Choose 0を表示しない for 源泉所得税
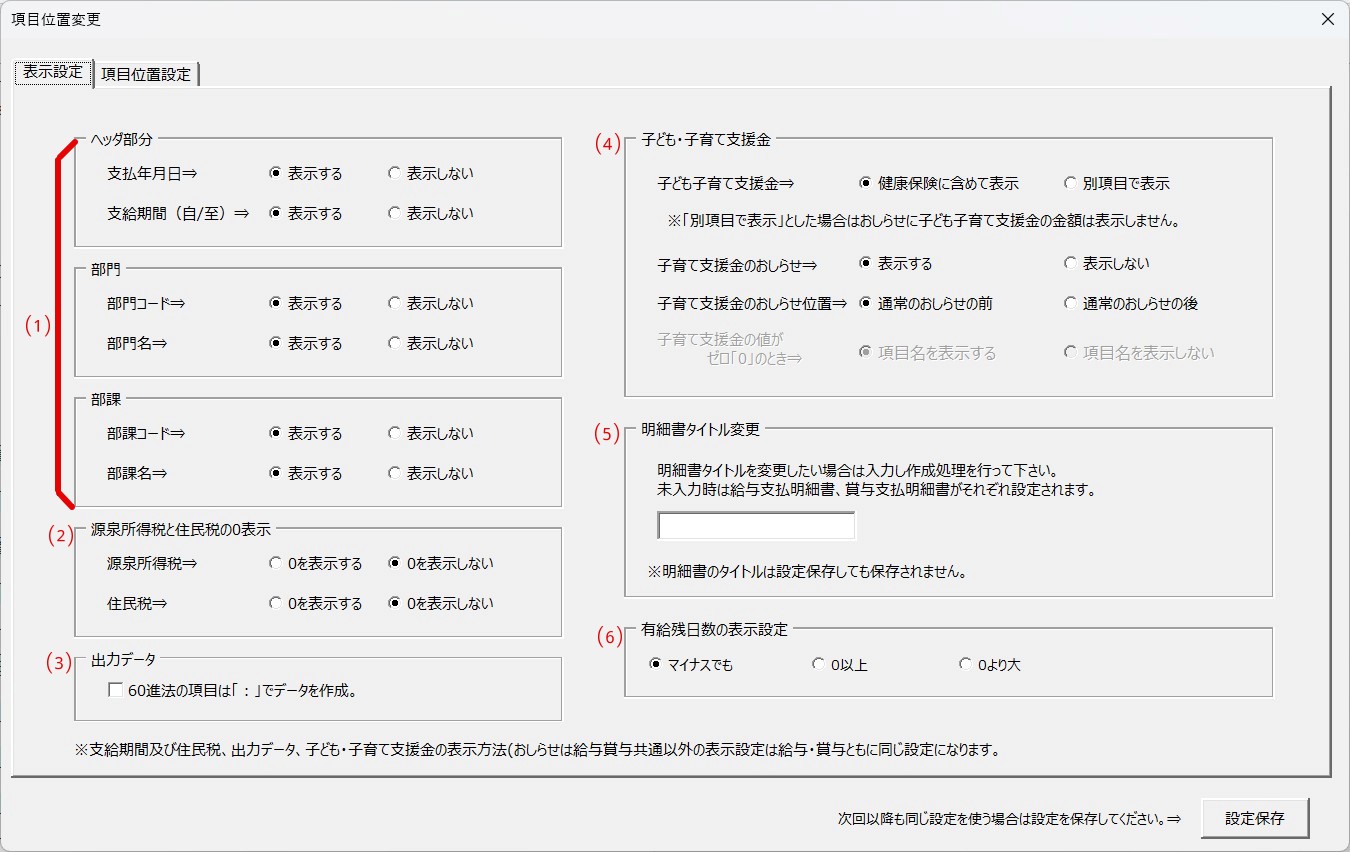This screenshot has width=1350, height=852. pos(441,563)
